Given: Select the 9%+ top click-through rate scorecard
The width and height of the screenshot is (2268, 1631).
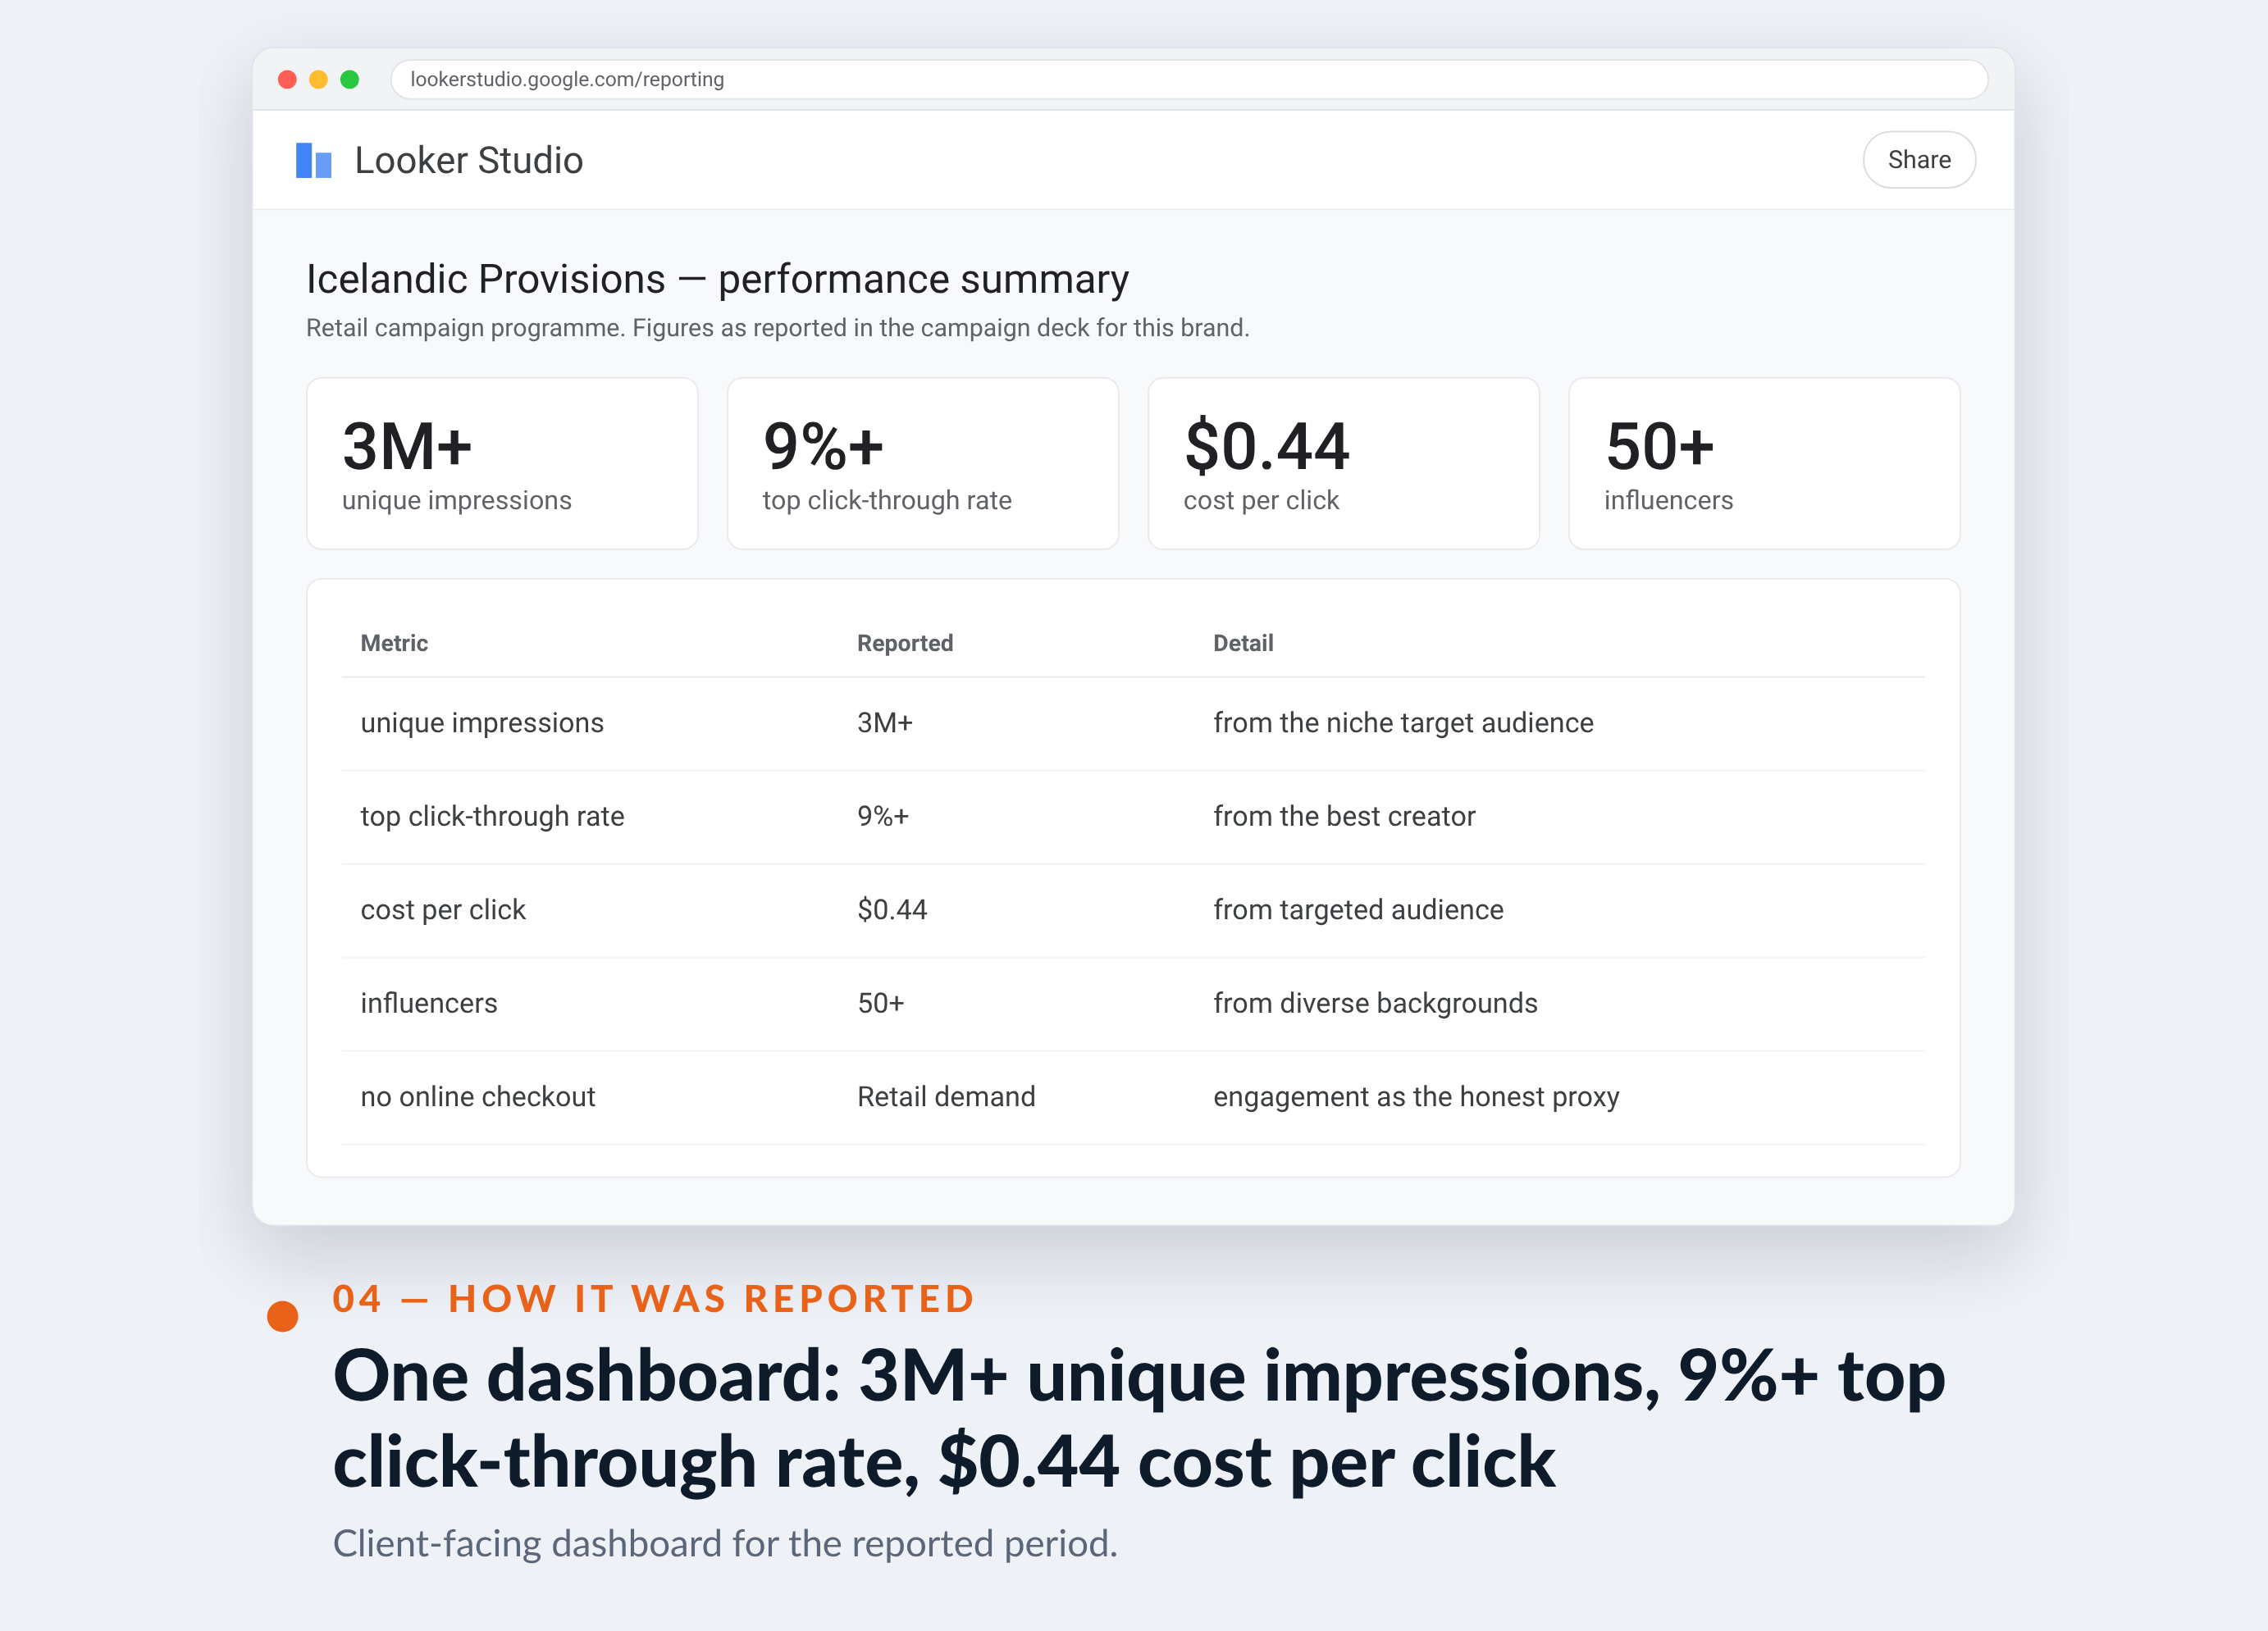Looking at the screenshot, I should point(922,463).
